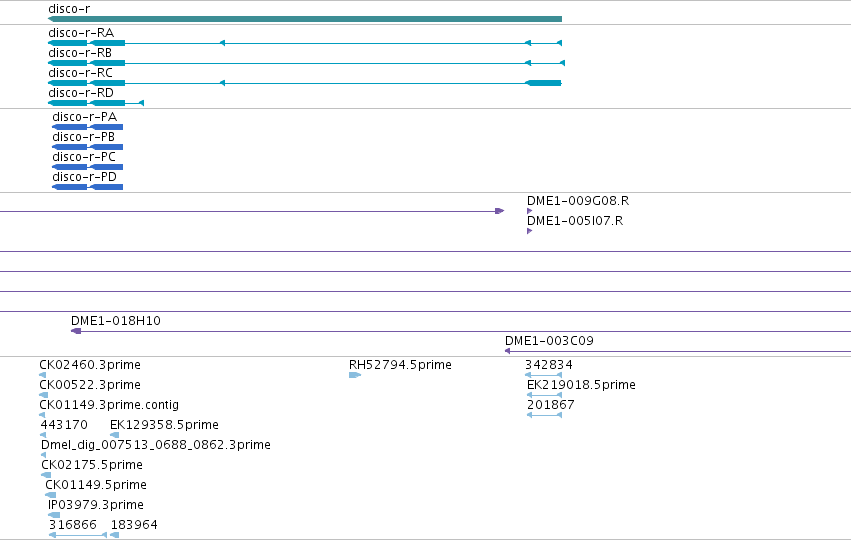The width and height of the screenshot is (851, 540).
Task: Click the disco-r-RA transcript label
Action: click(x=81, y=33)
